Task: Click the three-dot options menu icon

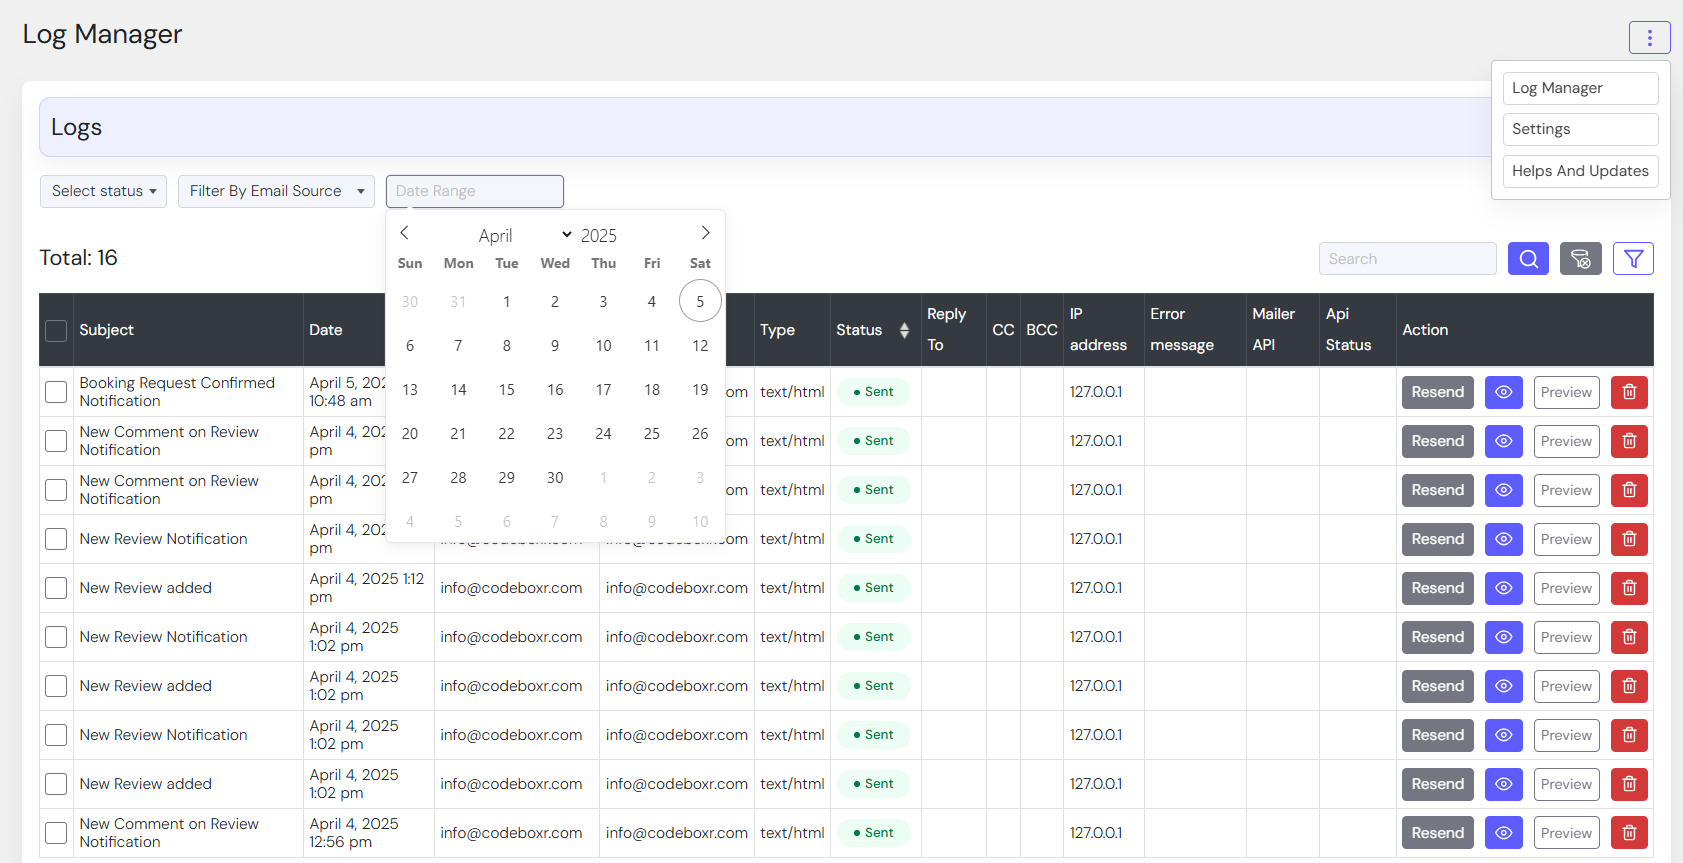Action: click(x=1649, y=38)
